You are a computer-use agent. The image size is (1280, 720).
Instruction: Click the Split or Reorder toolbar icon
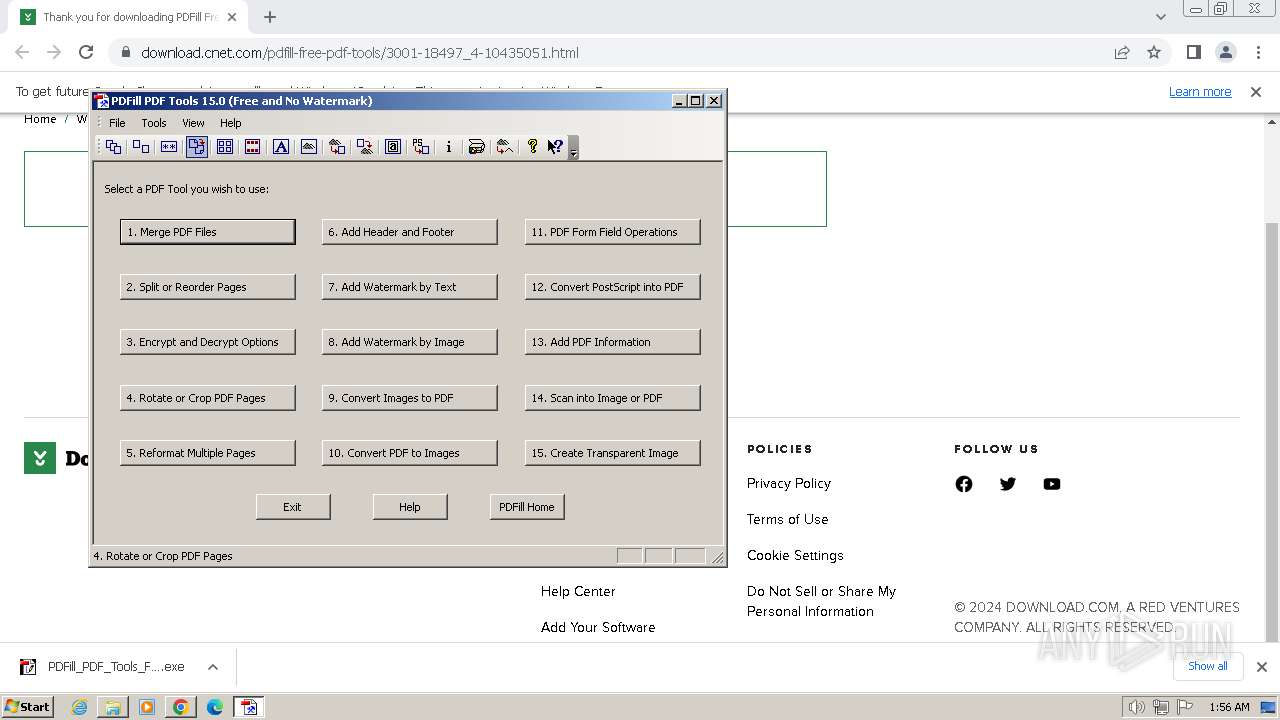(x=141, y=147)
